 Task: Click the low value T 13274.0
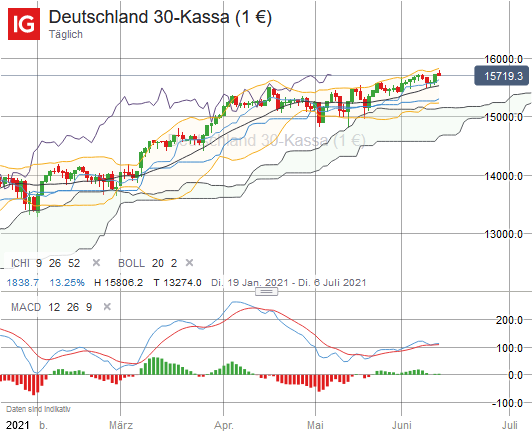click(177, 282)
